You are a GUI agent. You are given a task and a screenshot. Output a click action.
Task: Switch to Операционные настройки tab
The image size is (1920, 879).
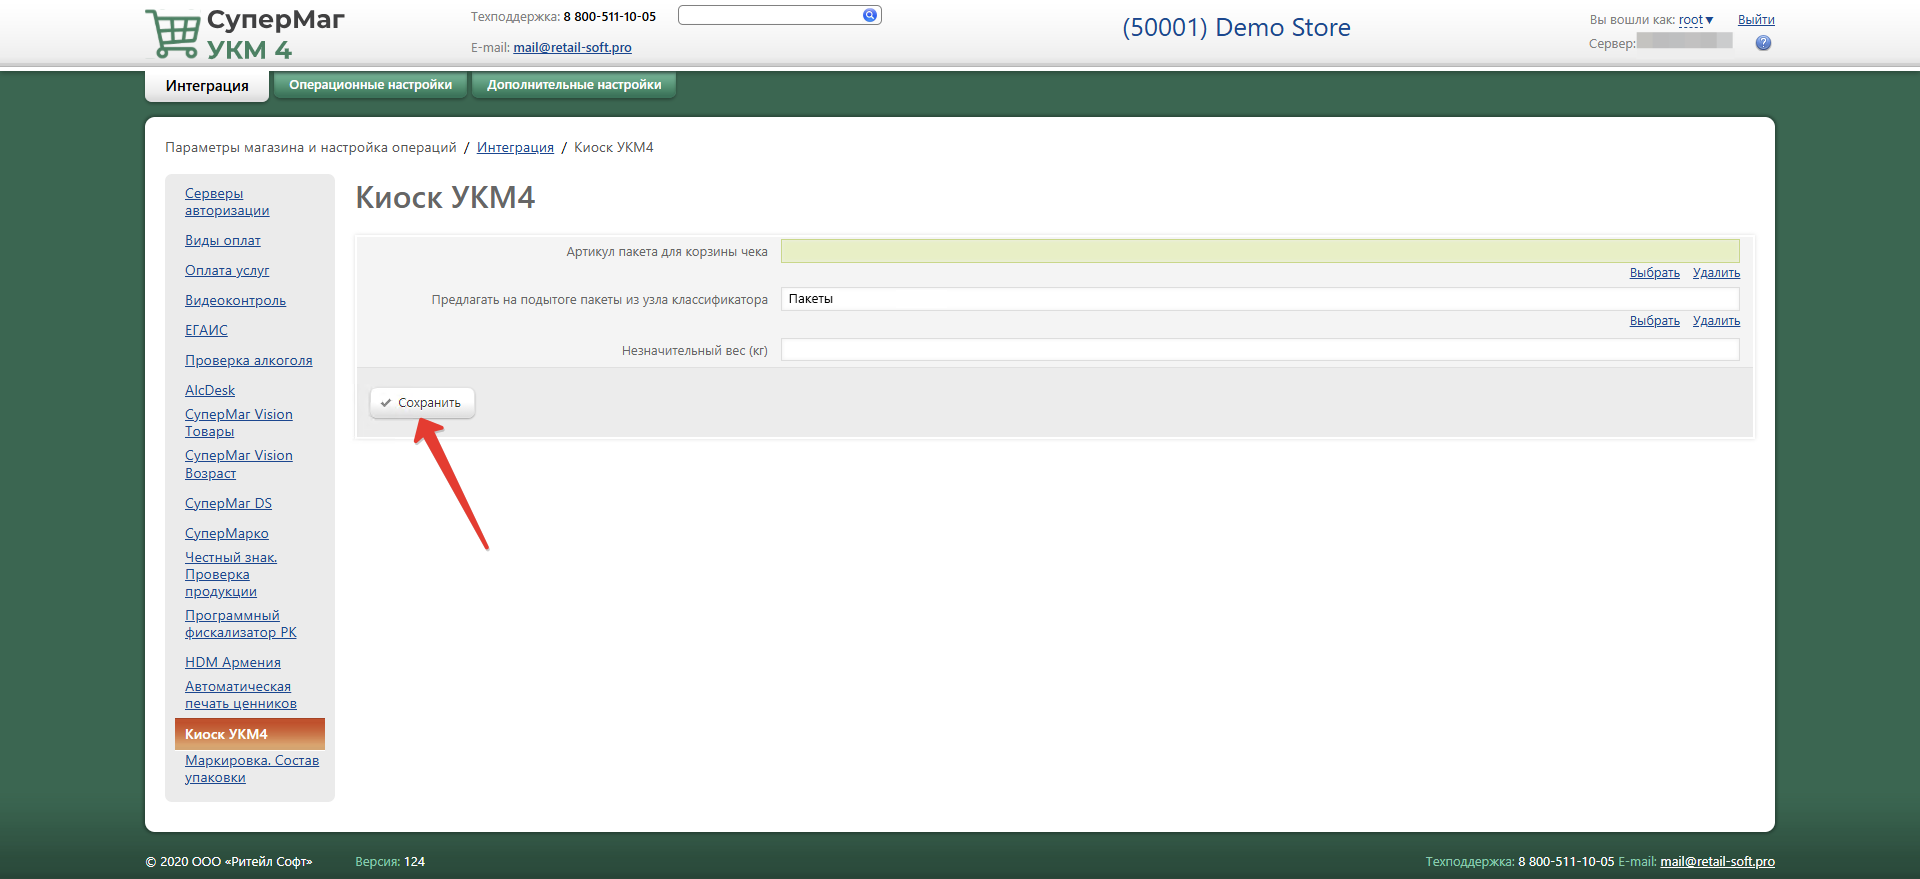pyautogui.click(x=370, y=85)
